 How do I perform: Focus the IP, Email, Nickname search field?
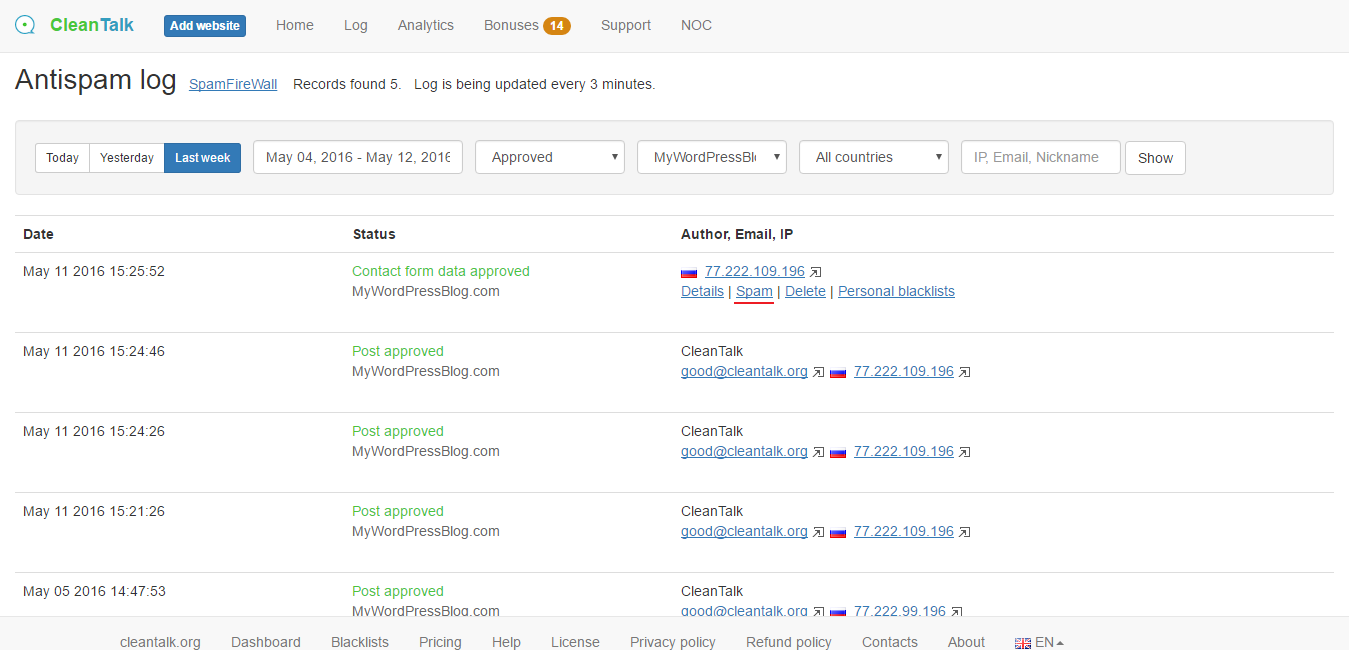point(1041,157)
